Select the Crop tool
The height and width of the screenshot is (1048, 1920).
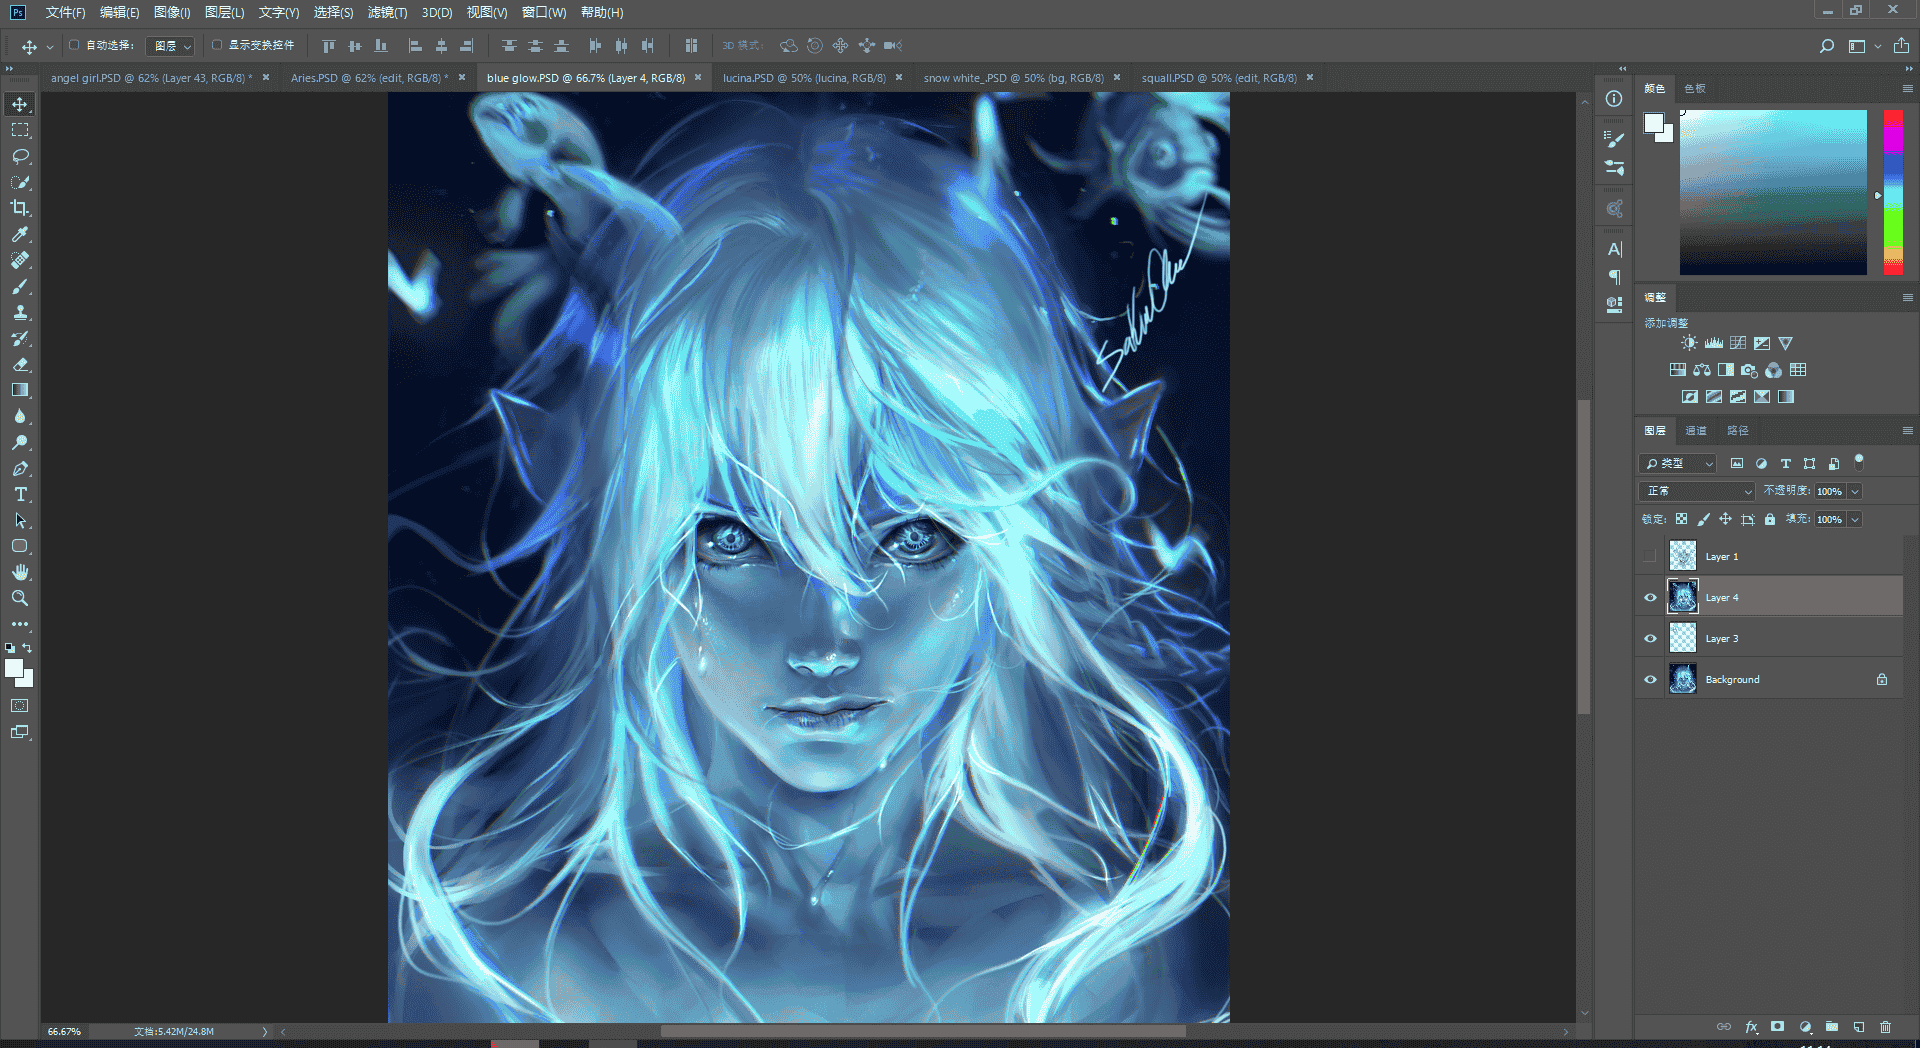pos(20,208)
